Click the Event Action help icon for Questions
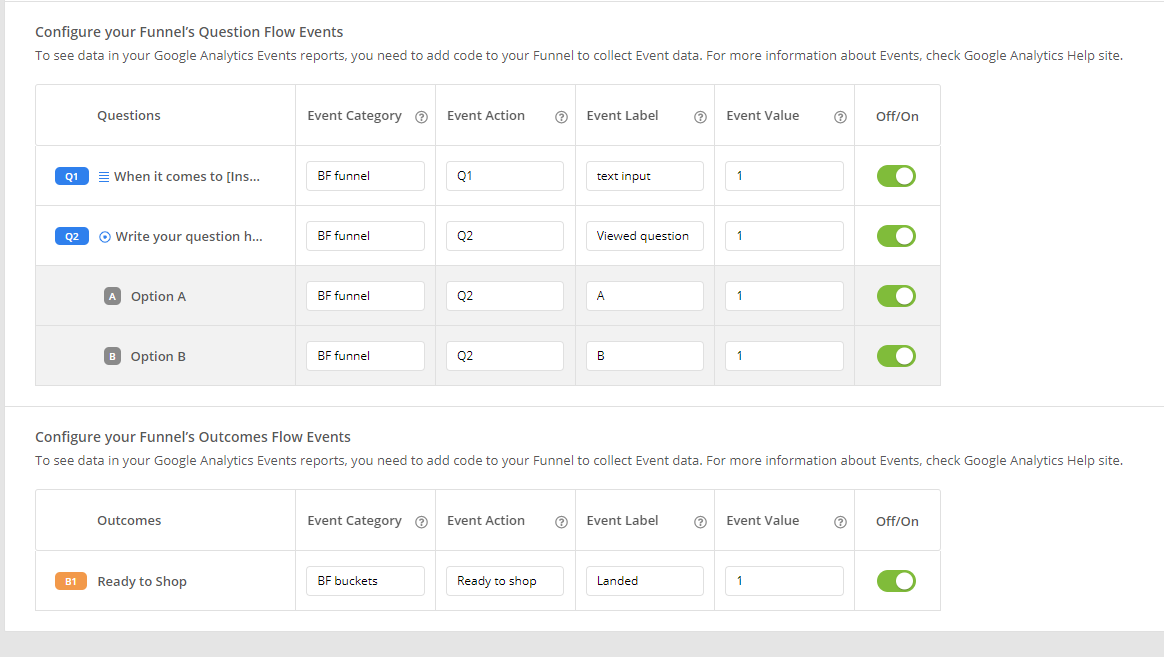 tap(561, 116)
